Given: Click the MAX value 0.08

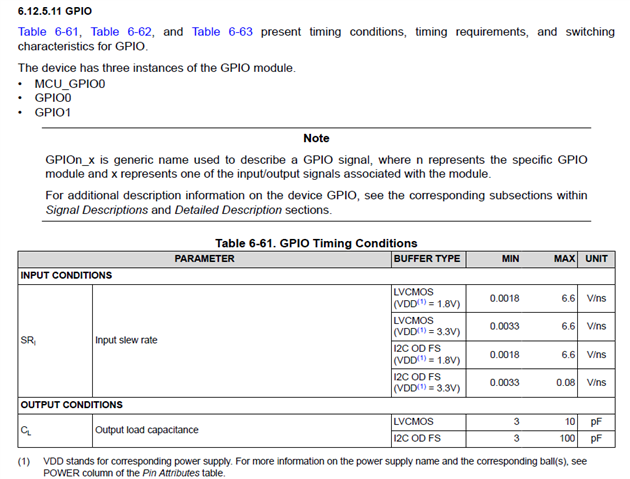Looking at the screenshot, I should [x=565, y=383].
